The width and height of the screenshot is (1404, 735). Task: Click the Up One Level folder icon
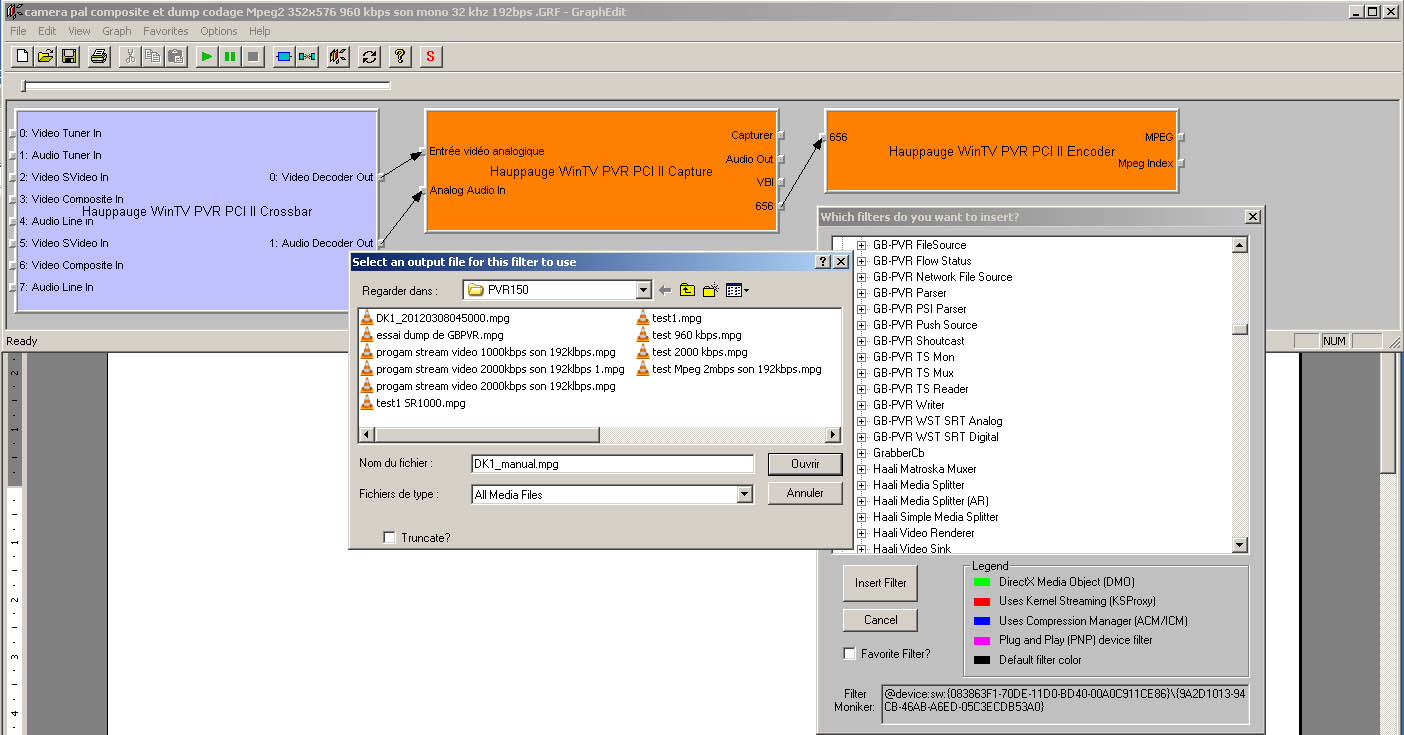[x=687, y=290]
